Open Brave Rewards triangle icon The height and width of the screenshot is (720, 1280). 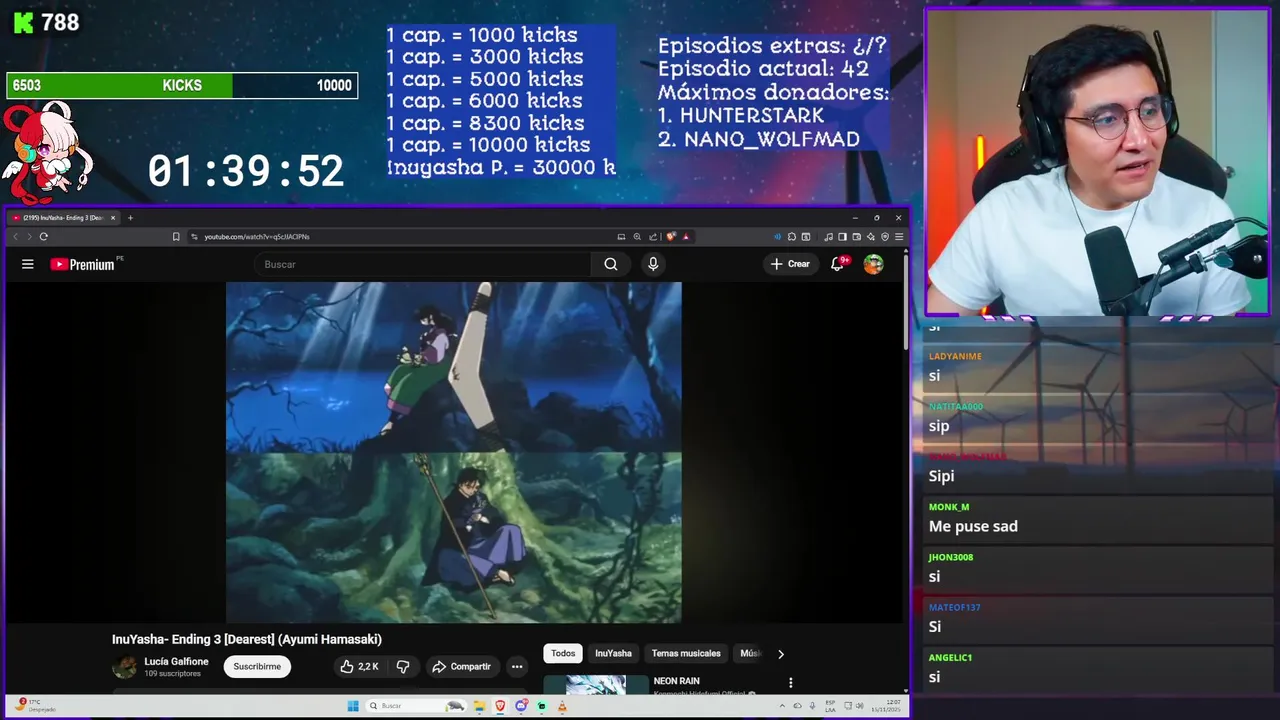pos(685,237)
